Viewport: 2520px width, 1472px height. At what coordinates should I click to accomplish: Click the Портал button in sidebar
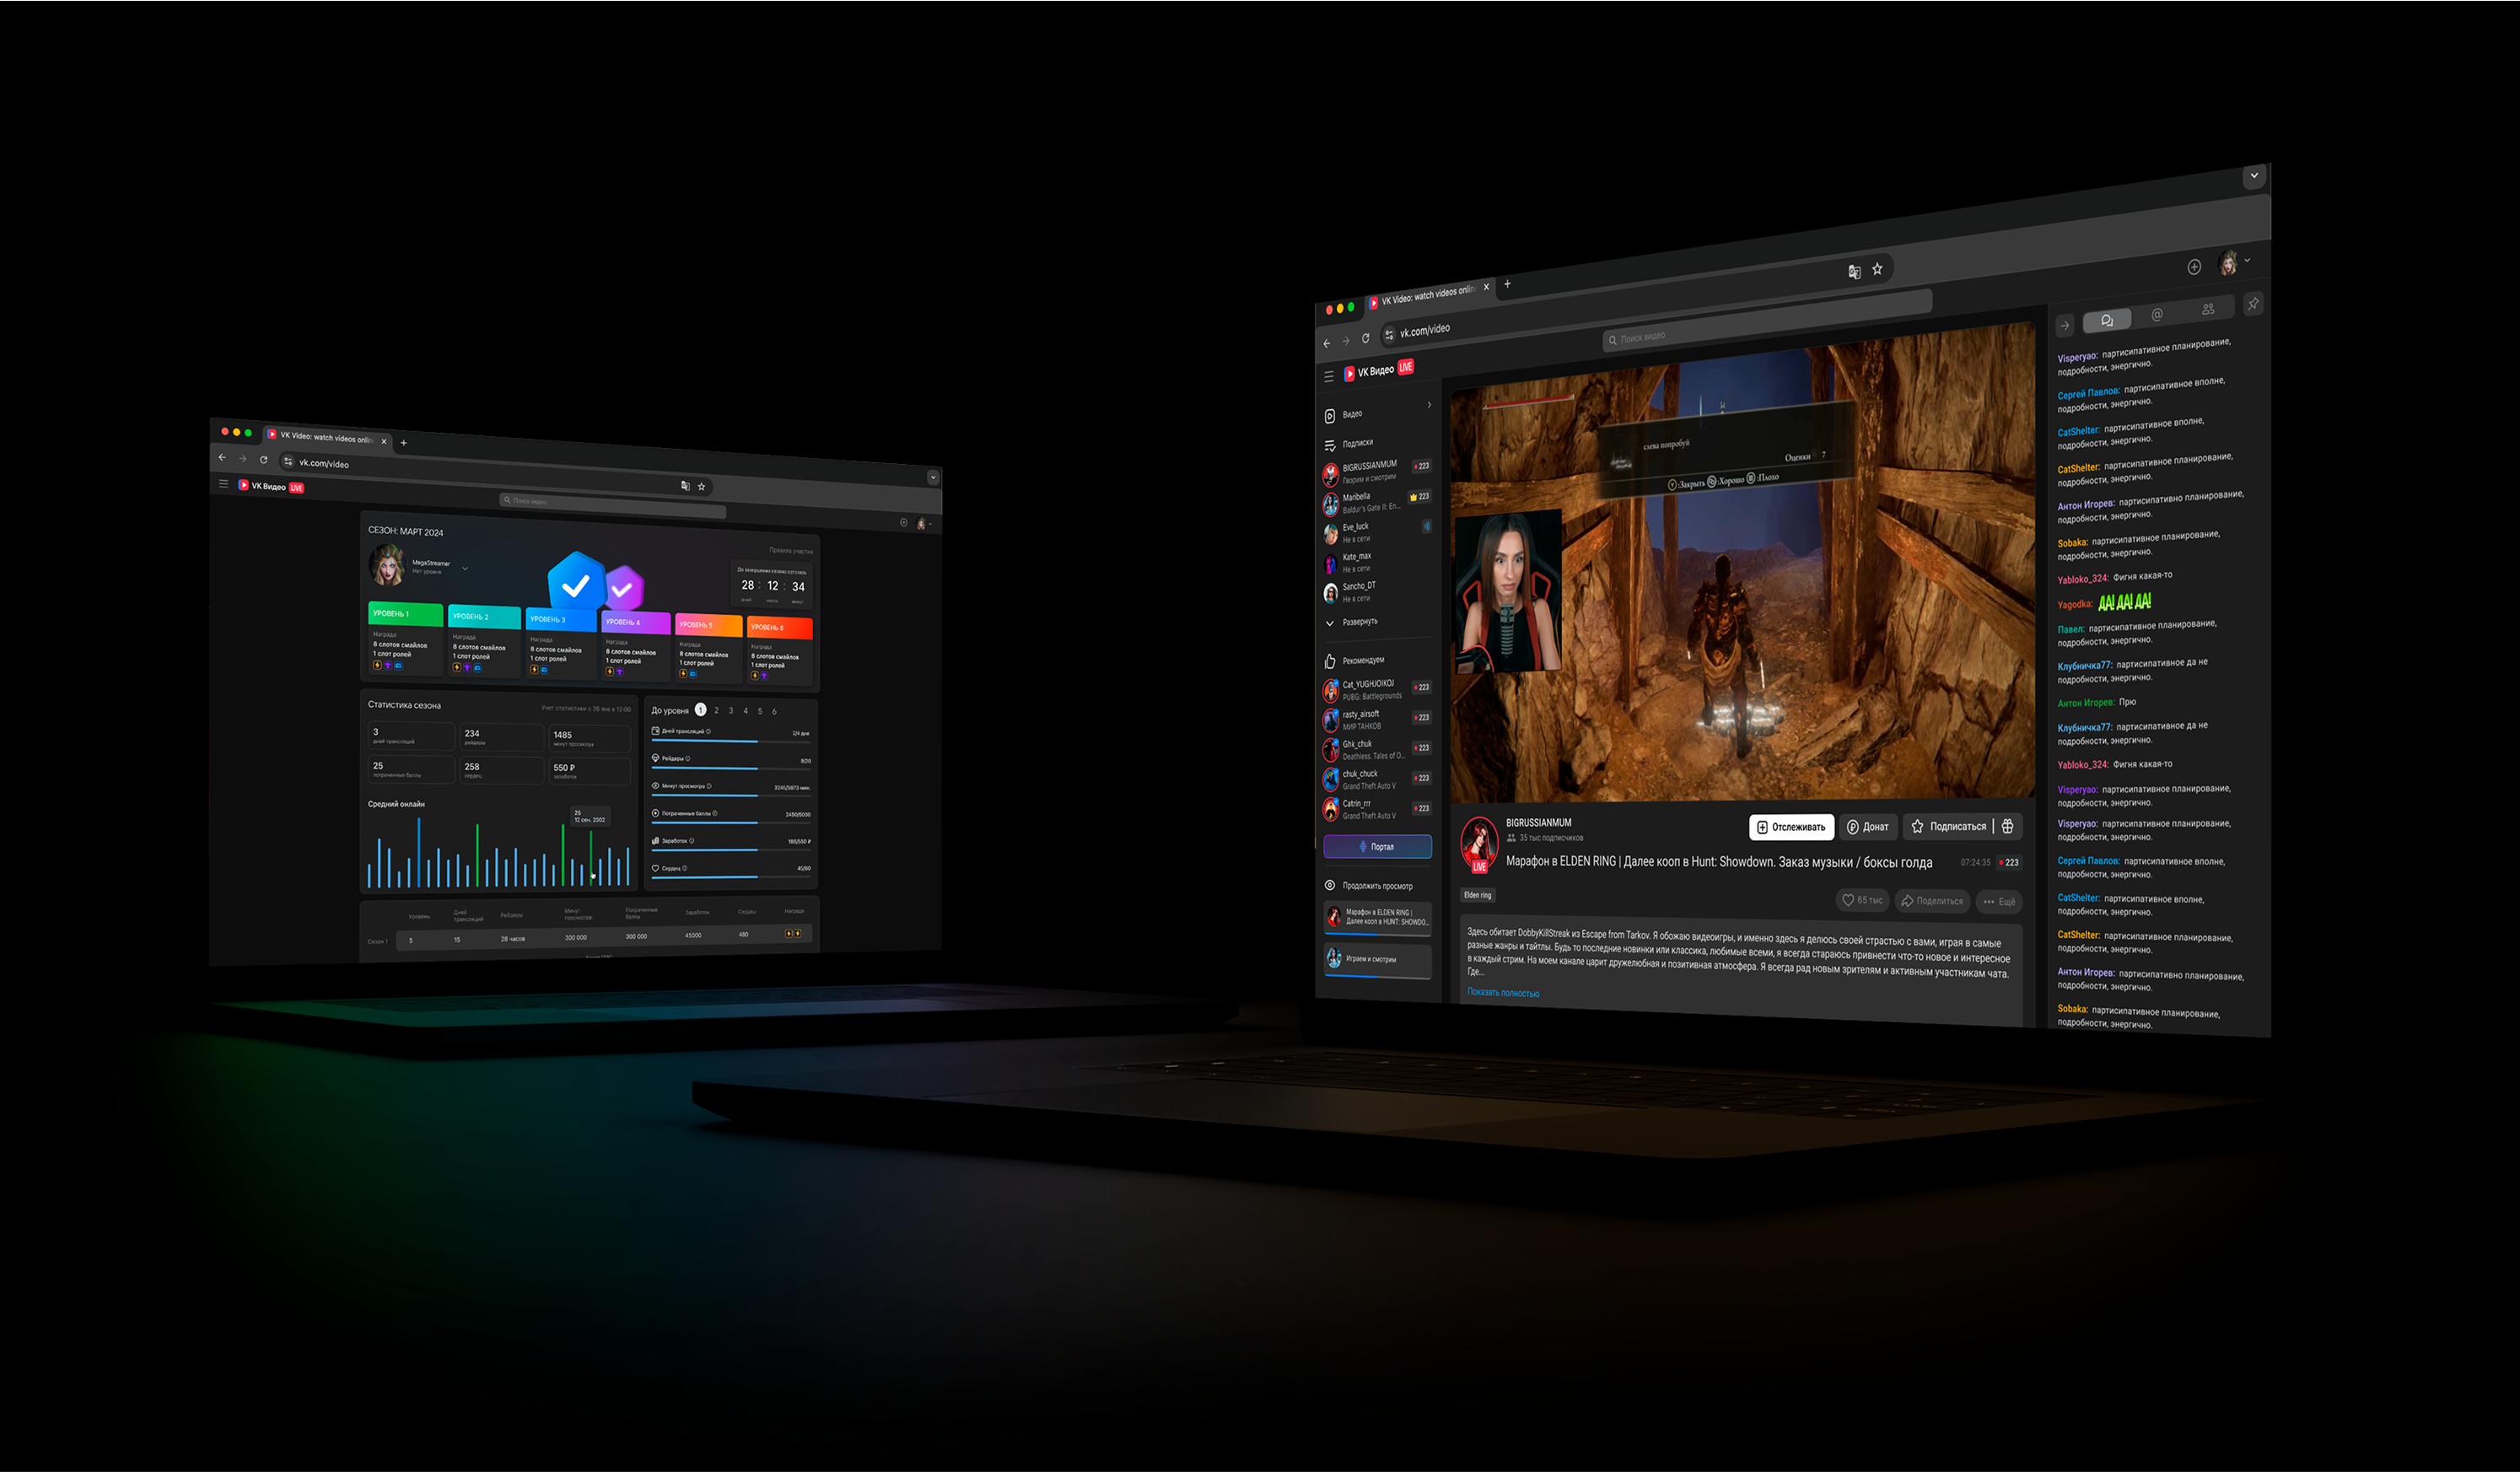[x=1377, y=846]
